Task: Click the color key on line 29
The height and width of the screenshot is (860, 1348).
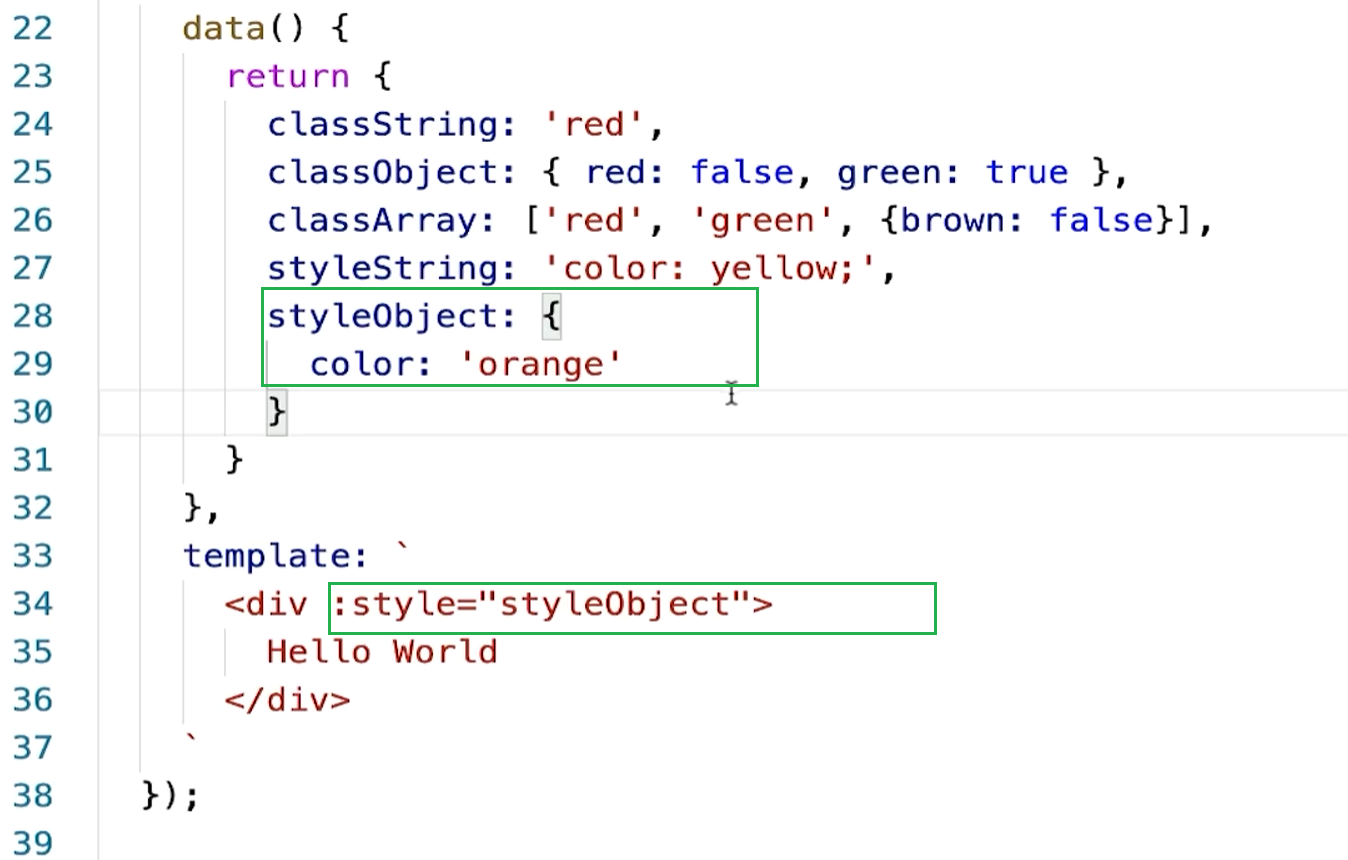Action: 361,364
